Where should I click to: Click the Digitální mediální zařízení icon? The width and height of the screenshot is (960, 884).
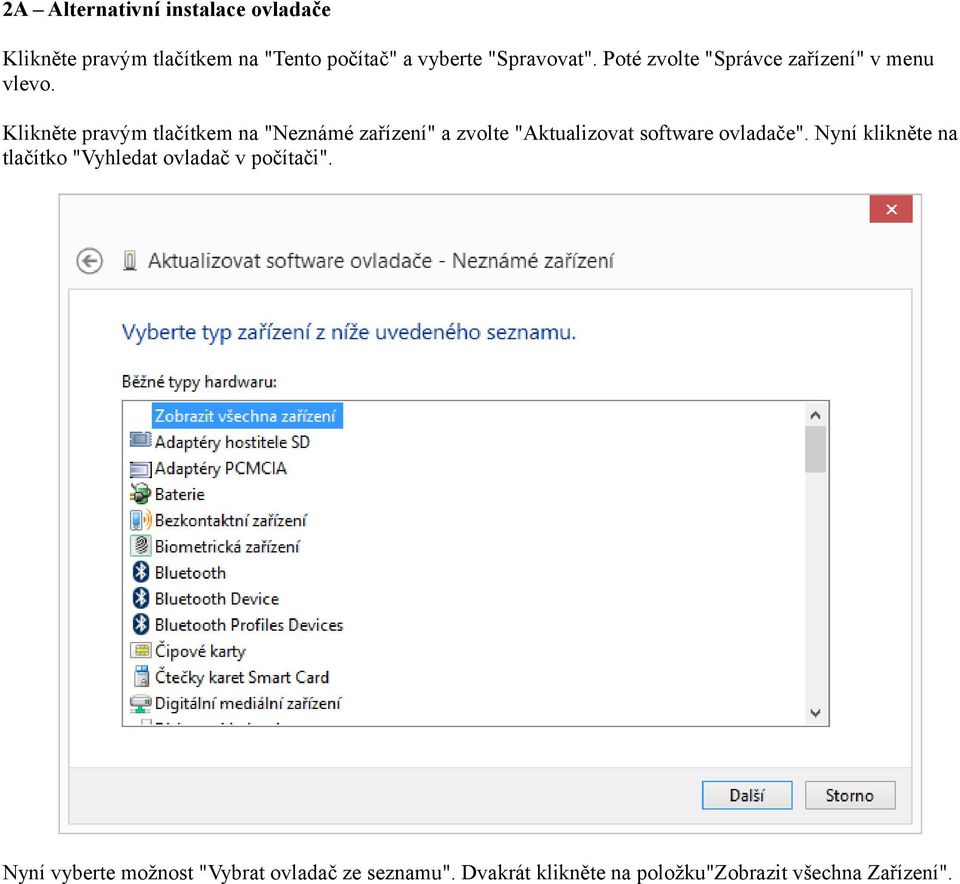click(141, 703)
